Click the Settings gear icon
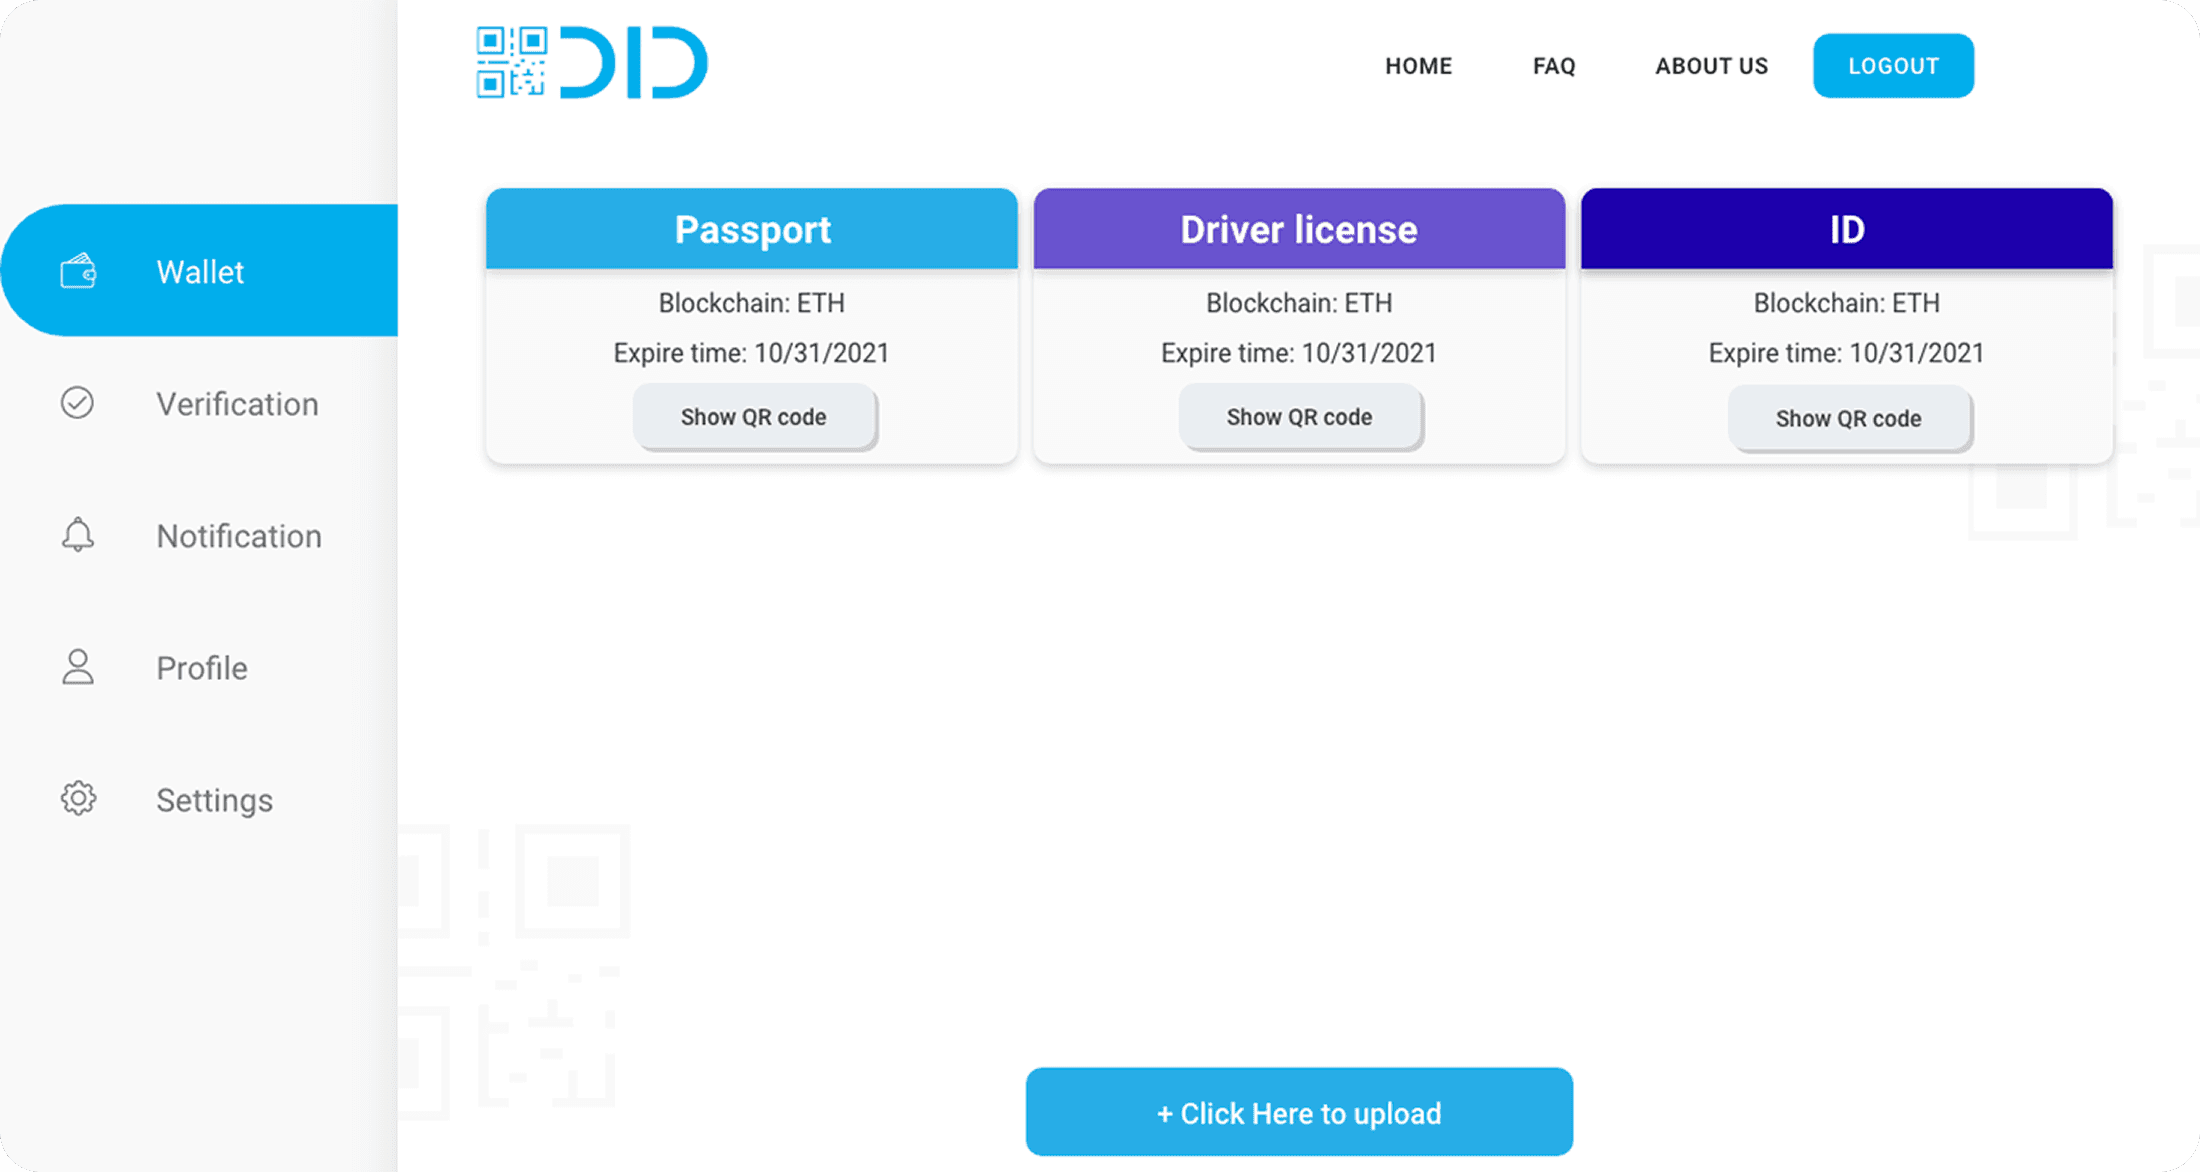 [x=78, y=799]
